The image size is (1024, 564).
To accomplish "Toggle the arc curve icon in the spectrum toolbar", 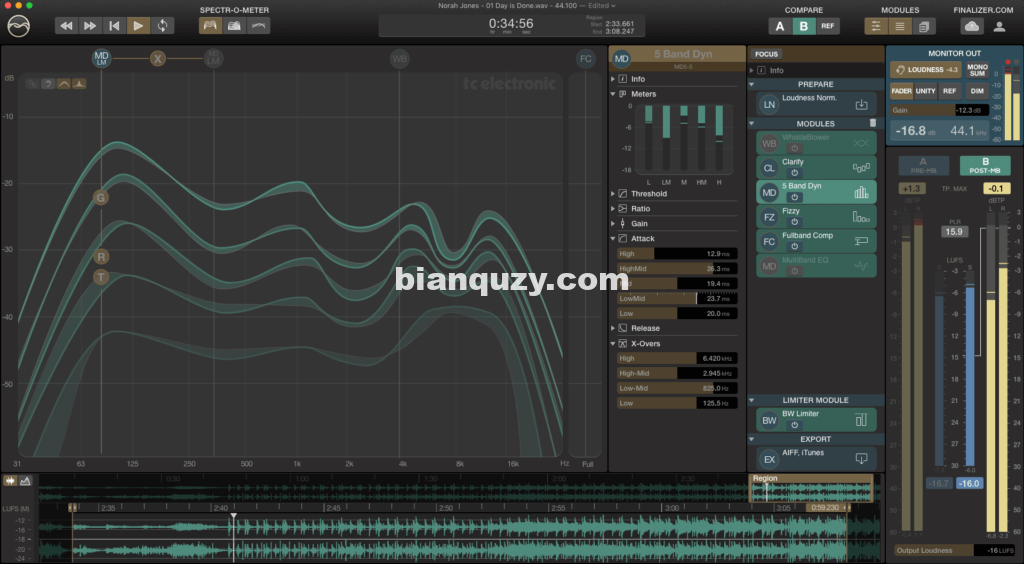I will (x=63, y=84).
